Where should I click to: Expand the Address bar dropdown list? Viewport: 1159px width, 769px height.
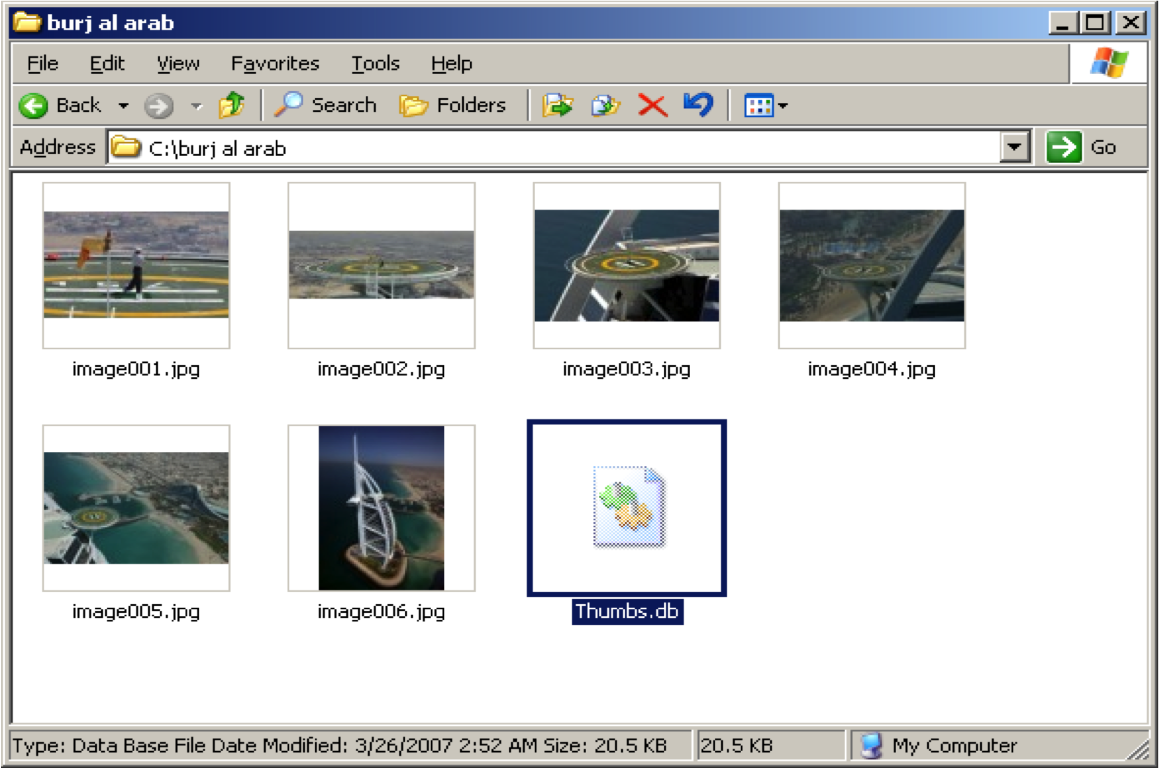coord(1016,148)
